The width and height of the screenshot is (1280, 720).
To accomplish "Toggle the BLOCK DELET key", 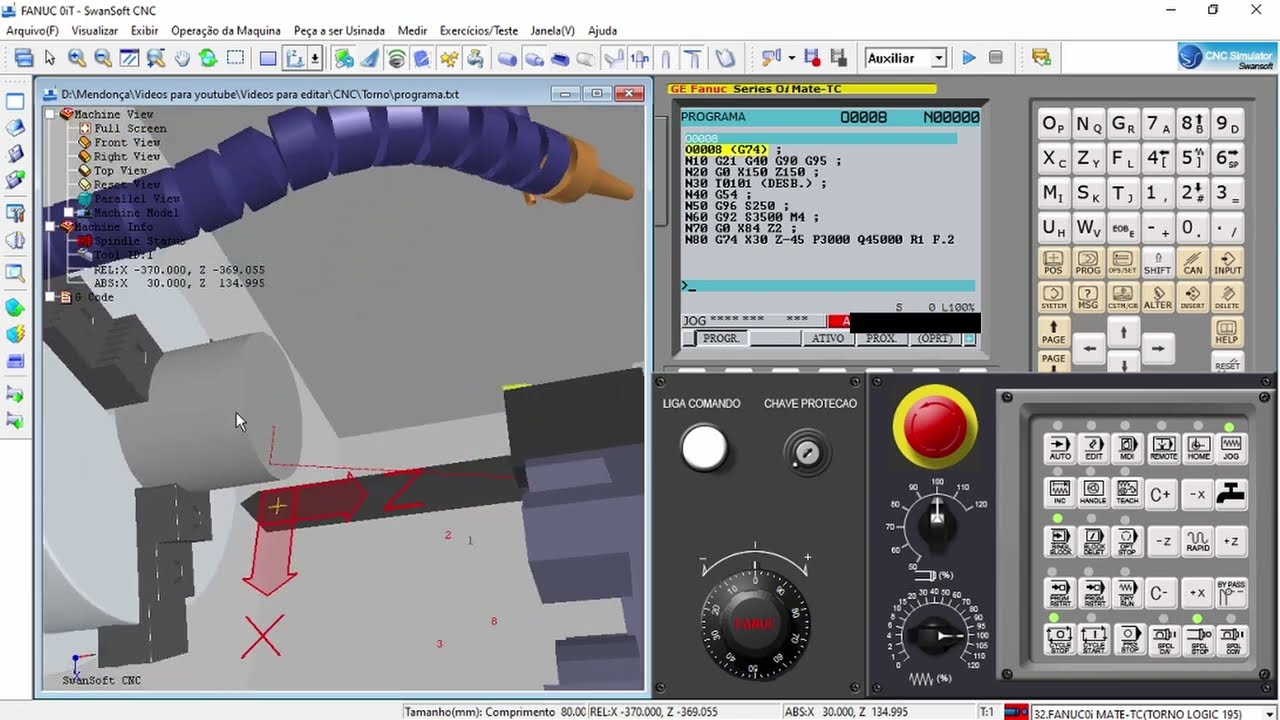I will click(x=1094, y=541).
